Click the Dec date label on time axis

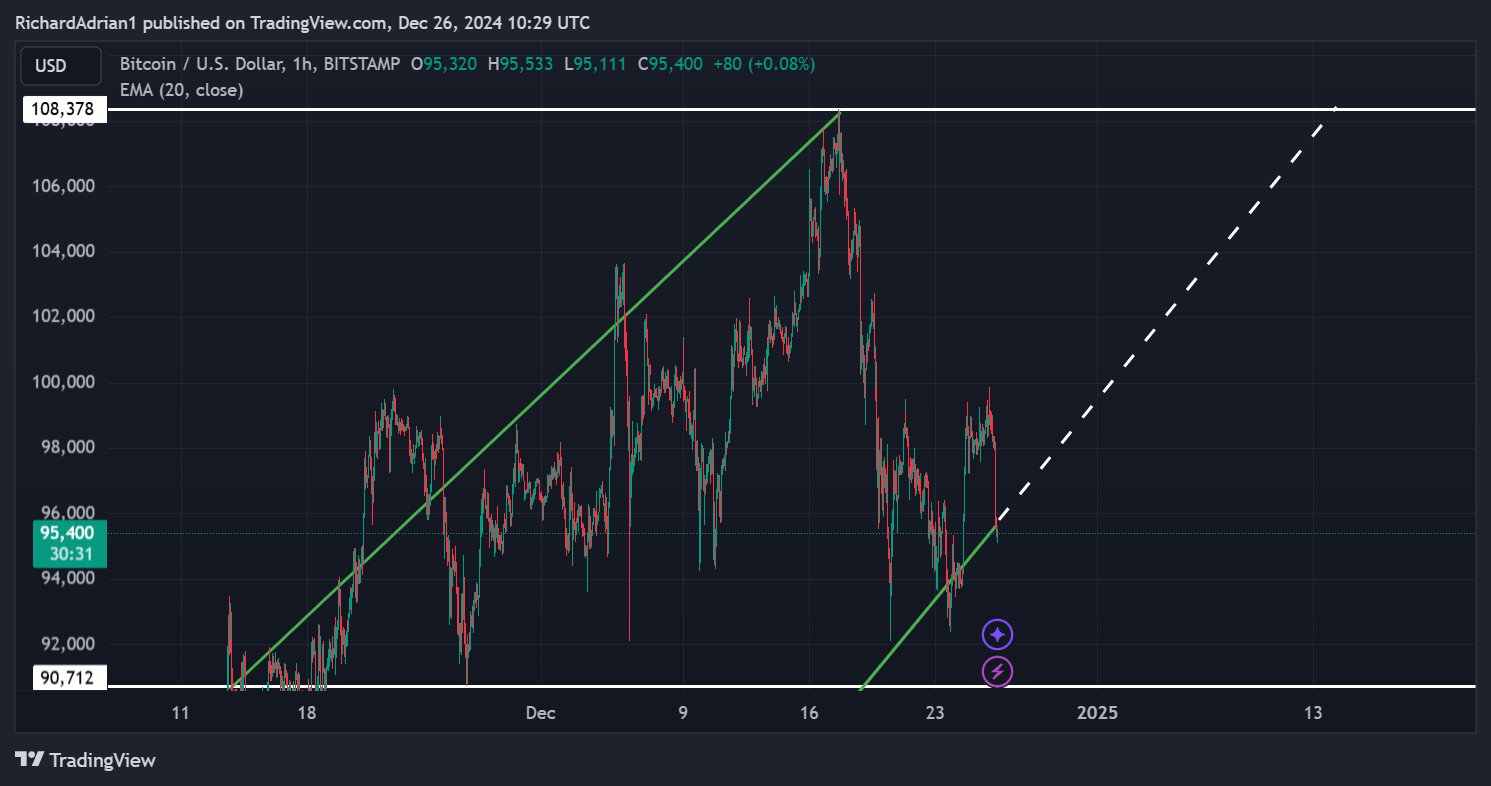tap(541, 713)
